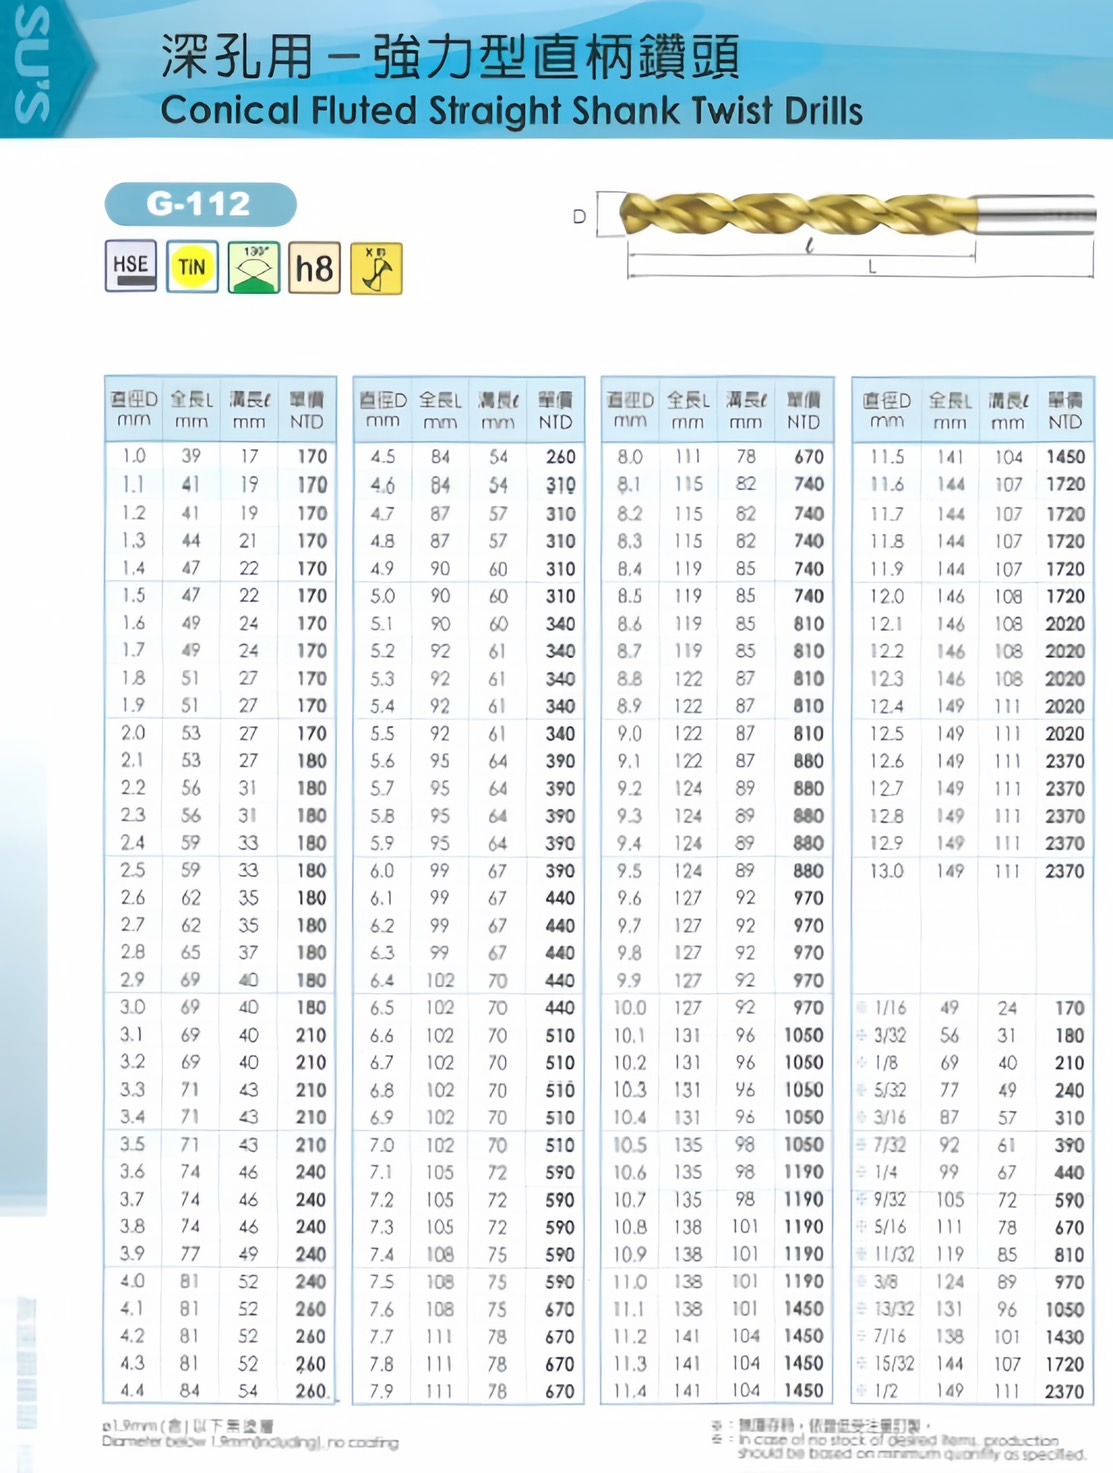Click price 1450 in the 11.5 row
The height and width of the screenshot is (1473, 1113).
1065,457
